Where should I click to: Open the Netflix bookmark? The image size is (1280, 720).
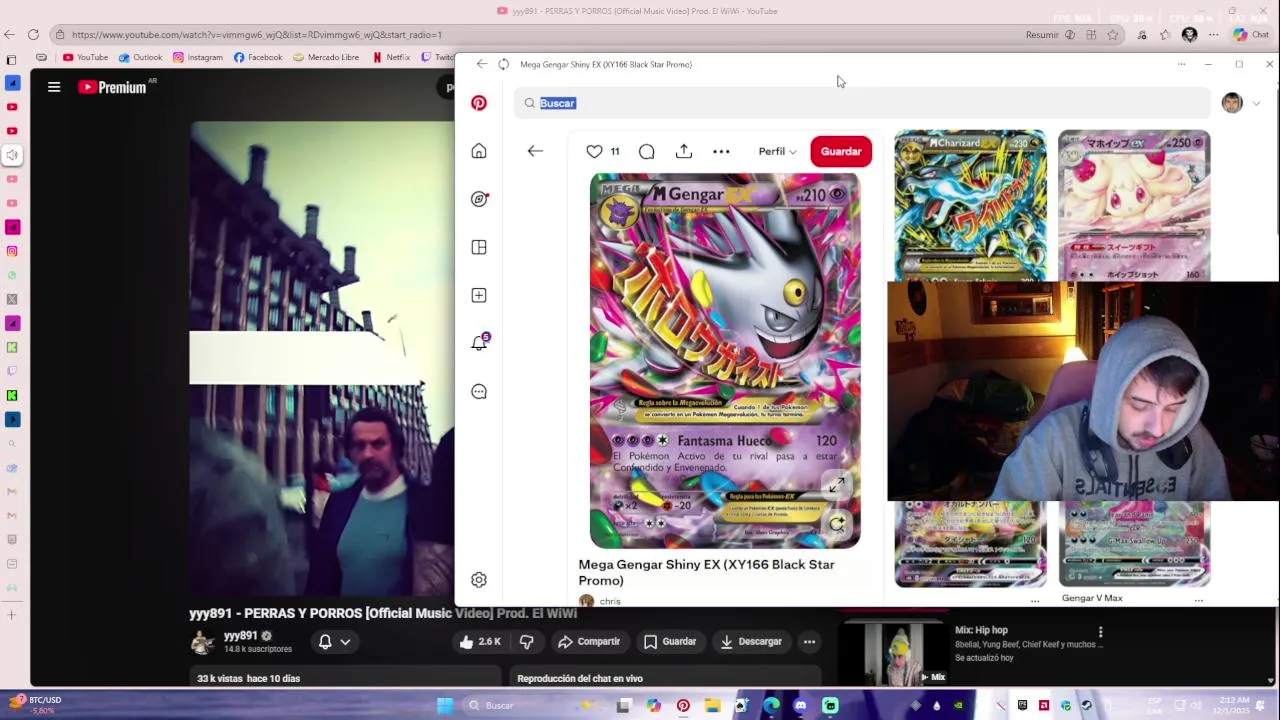click(391, 57)
